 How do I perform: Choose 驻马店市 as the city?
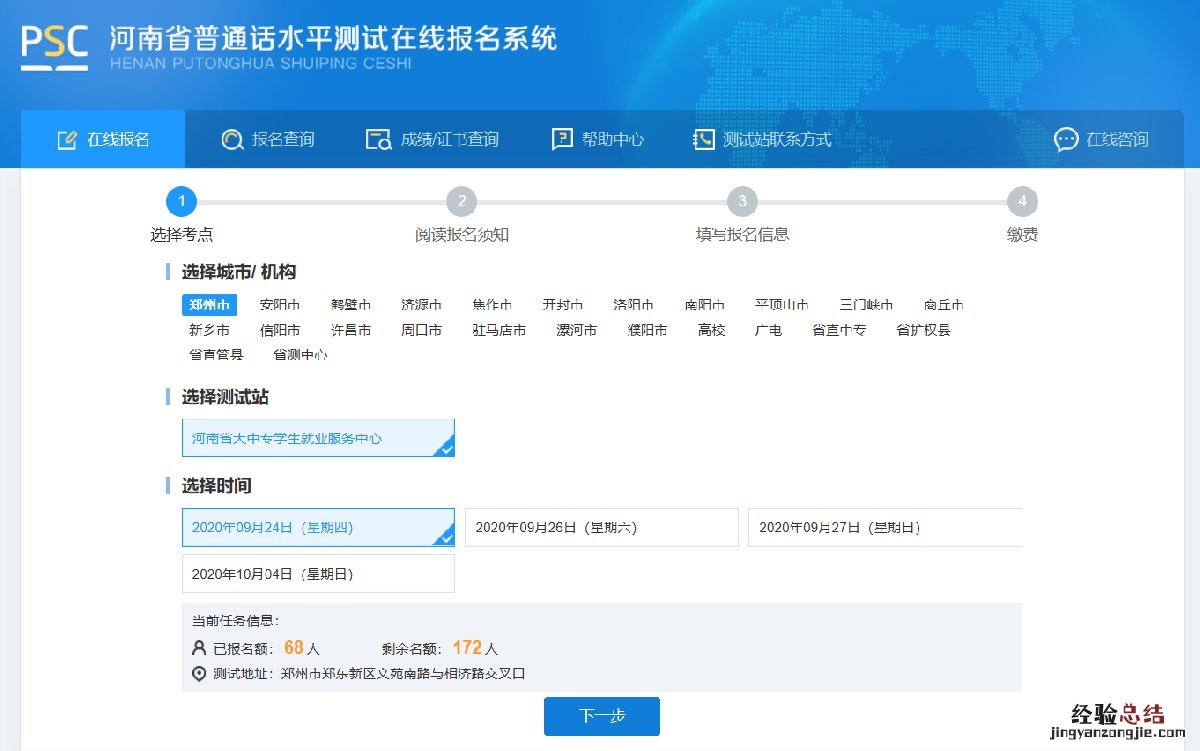pyautogui.click(x=499, y=330)
